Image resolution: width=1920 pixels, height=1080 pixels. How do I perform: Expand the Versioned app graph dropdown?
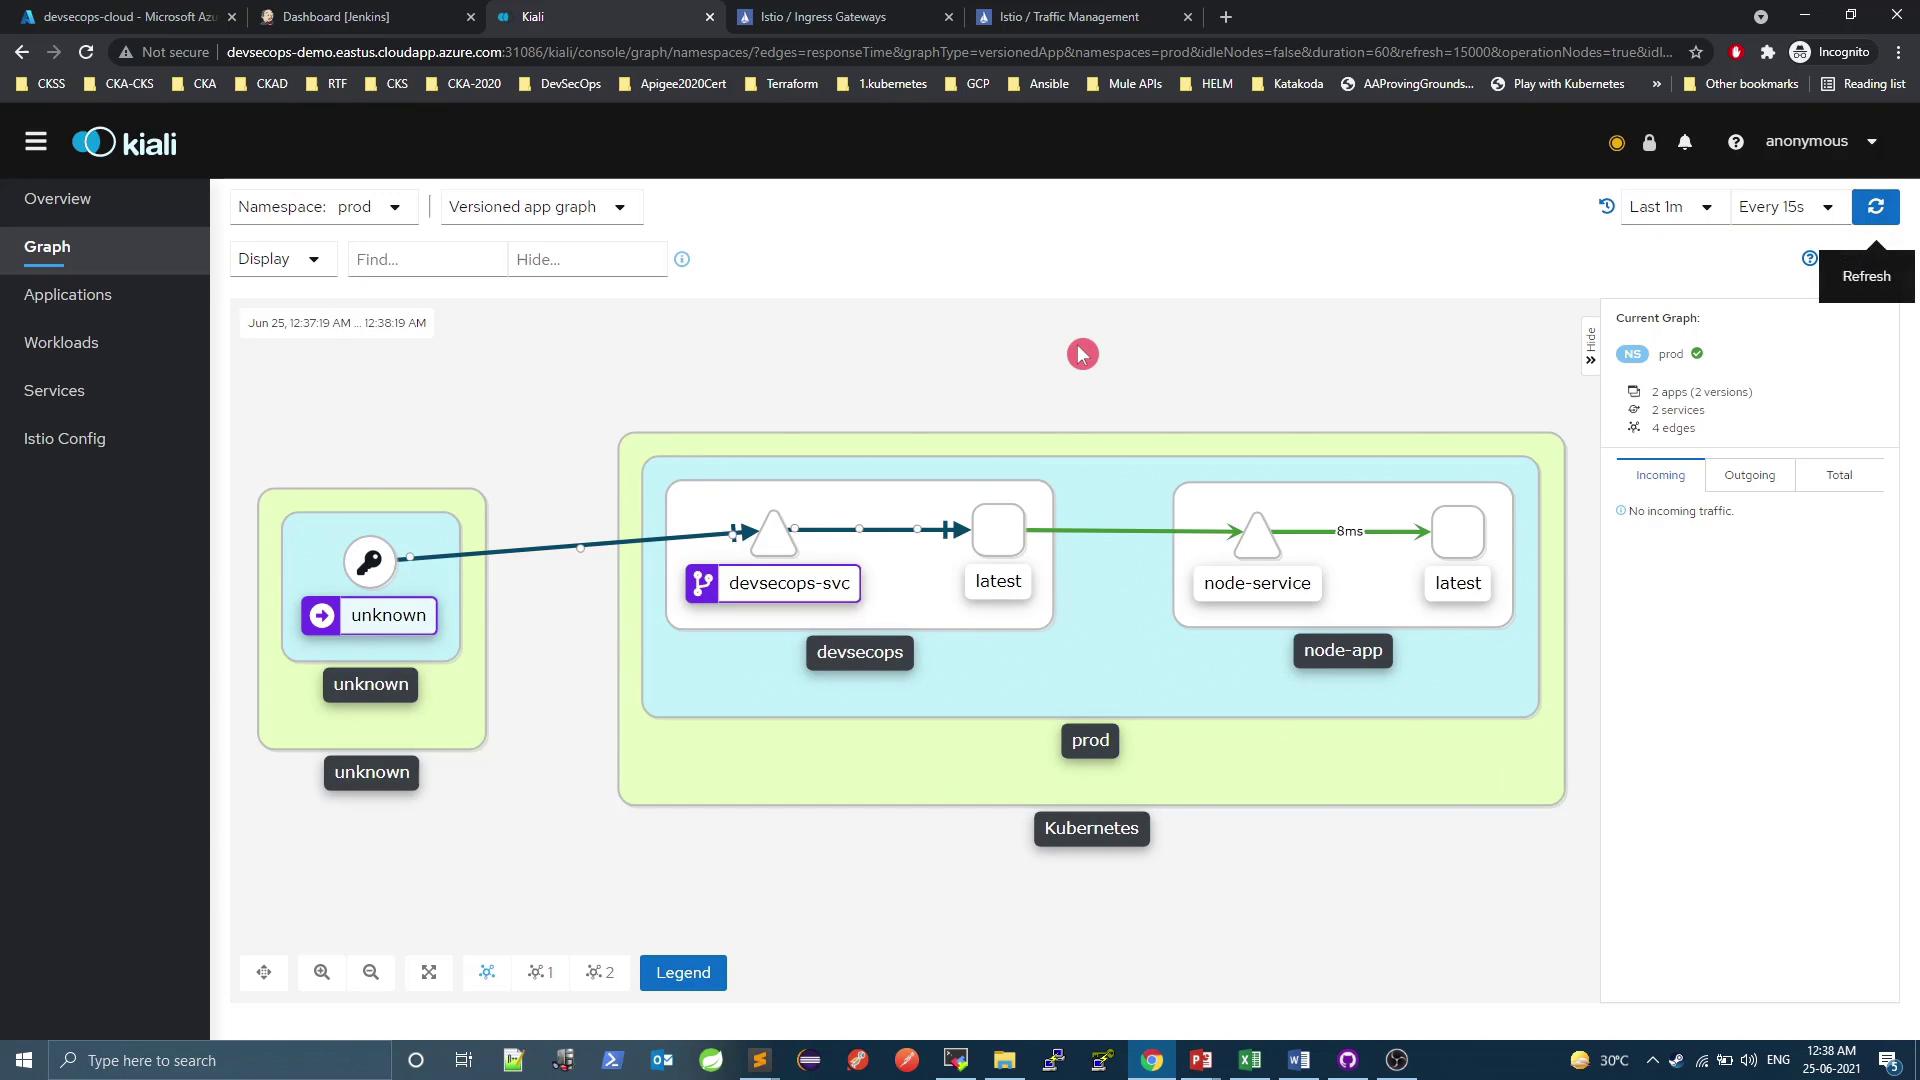coord(540,207)
